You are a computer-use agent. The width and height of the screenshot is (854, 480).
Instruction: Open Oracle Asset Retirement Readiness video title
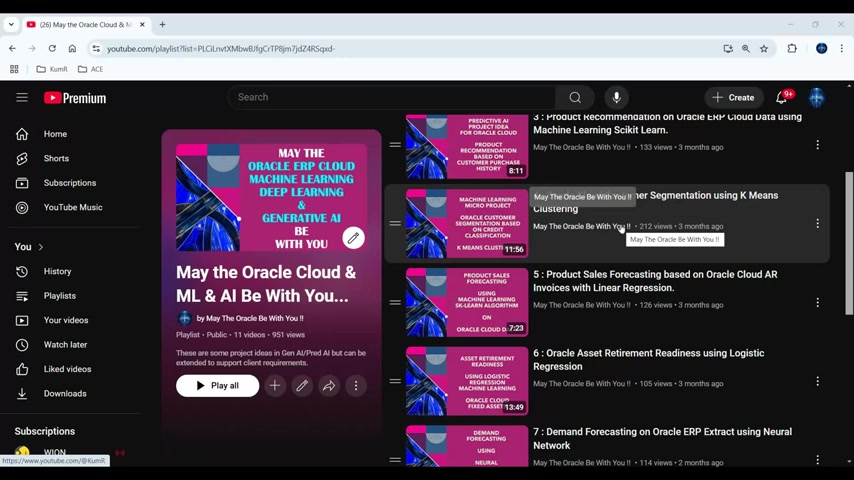pos(649,360)
